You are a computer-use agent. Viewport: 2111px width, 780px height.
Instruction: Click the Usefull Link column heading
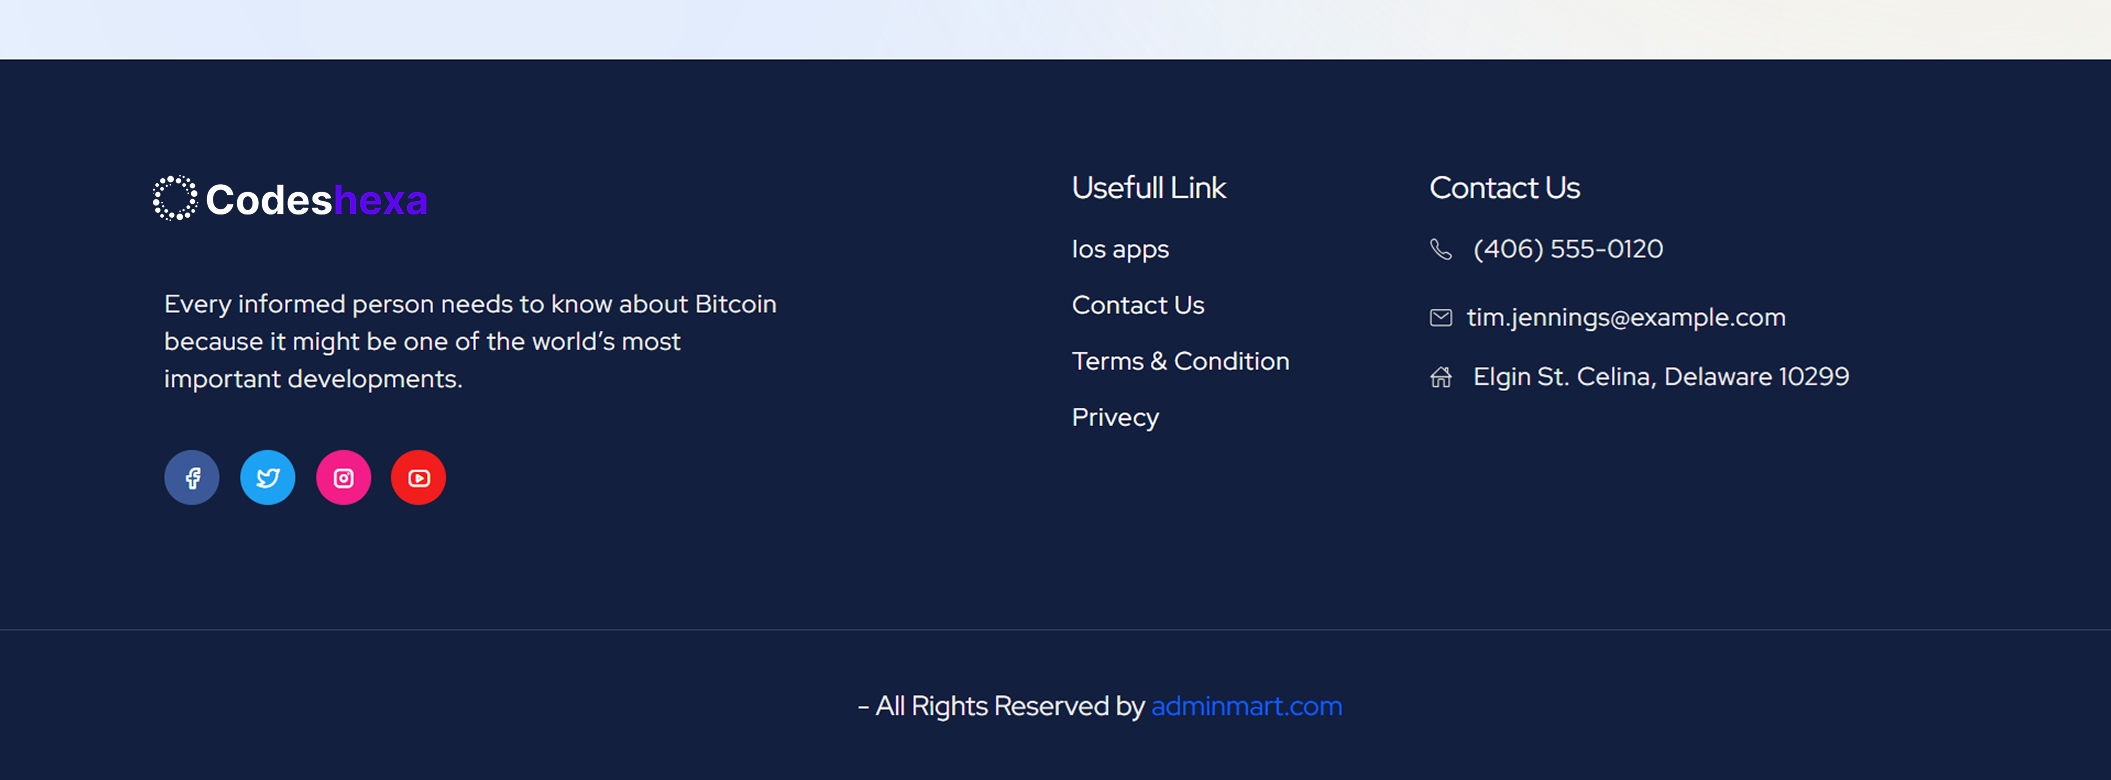[x=1148, y=188]
